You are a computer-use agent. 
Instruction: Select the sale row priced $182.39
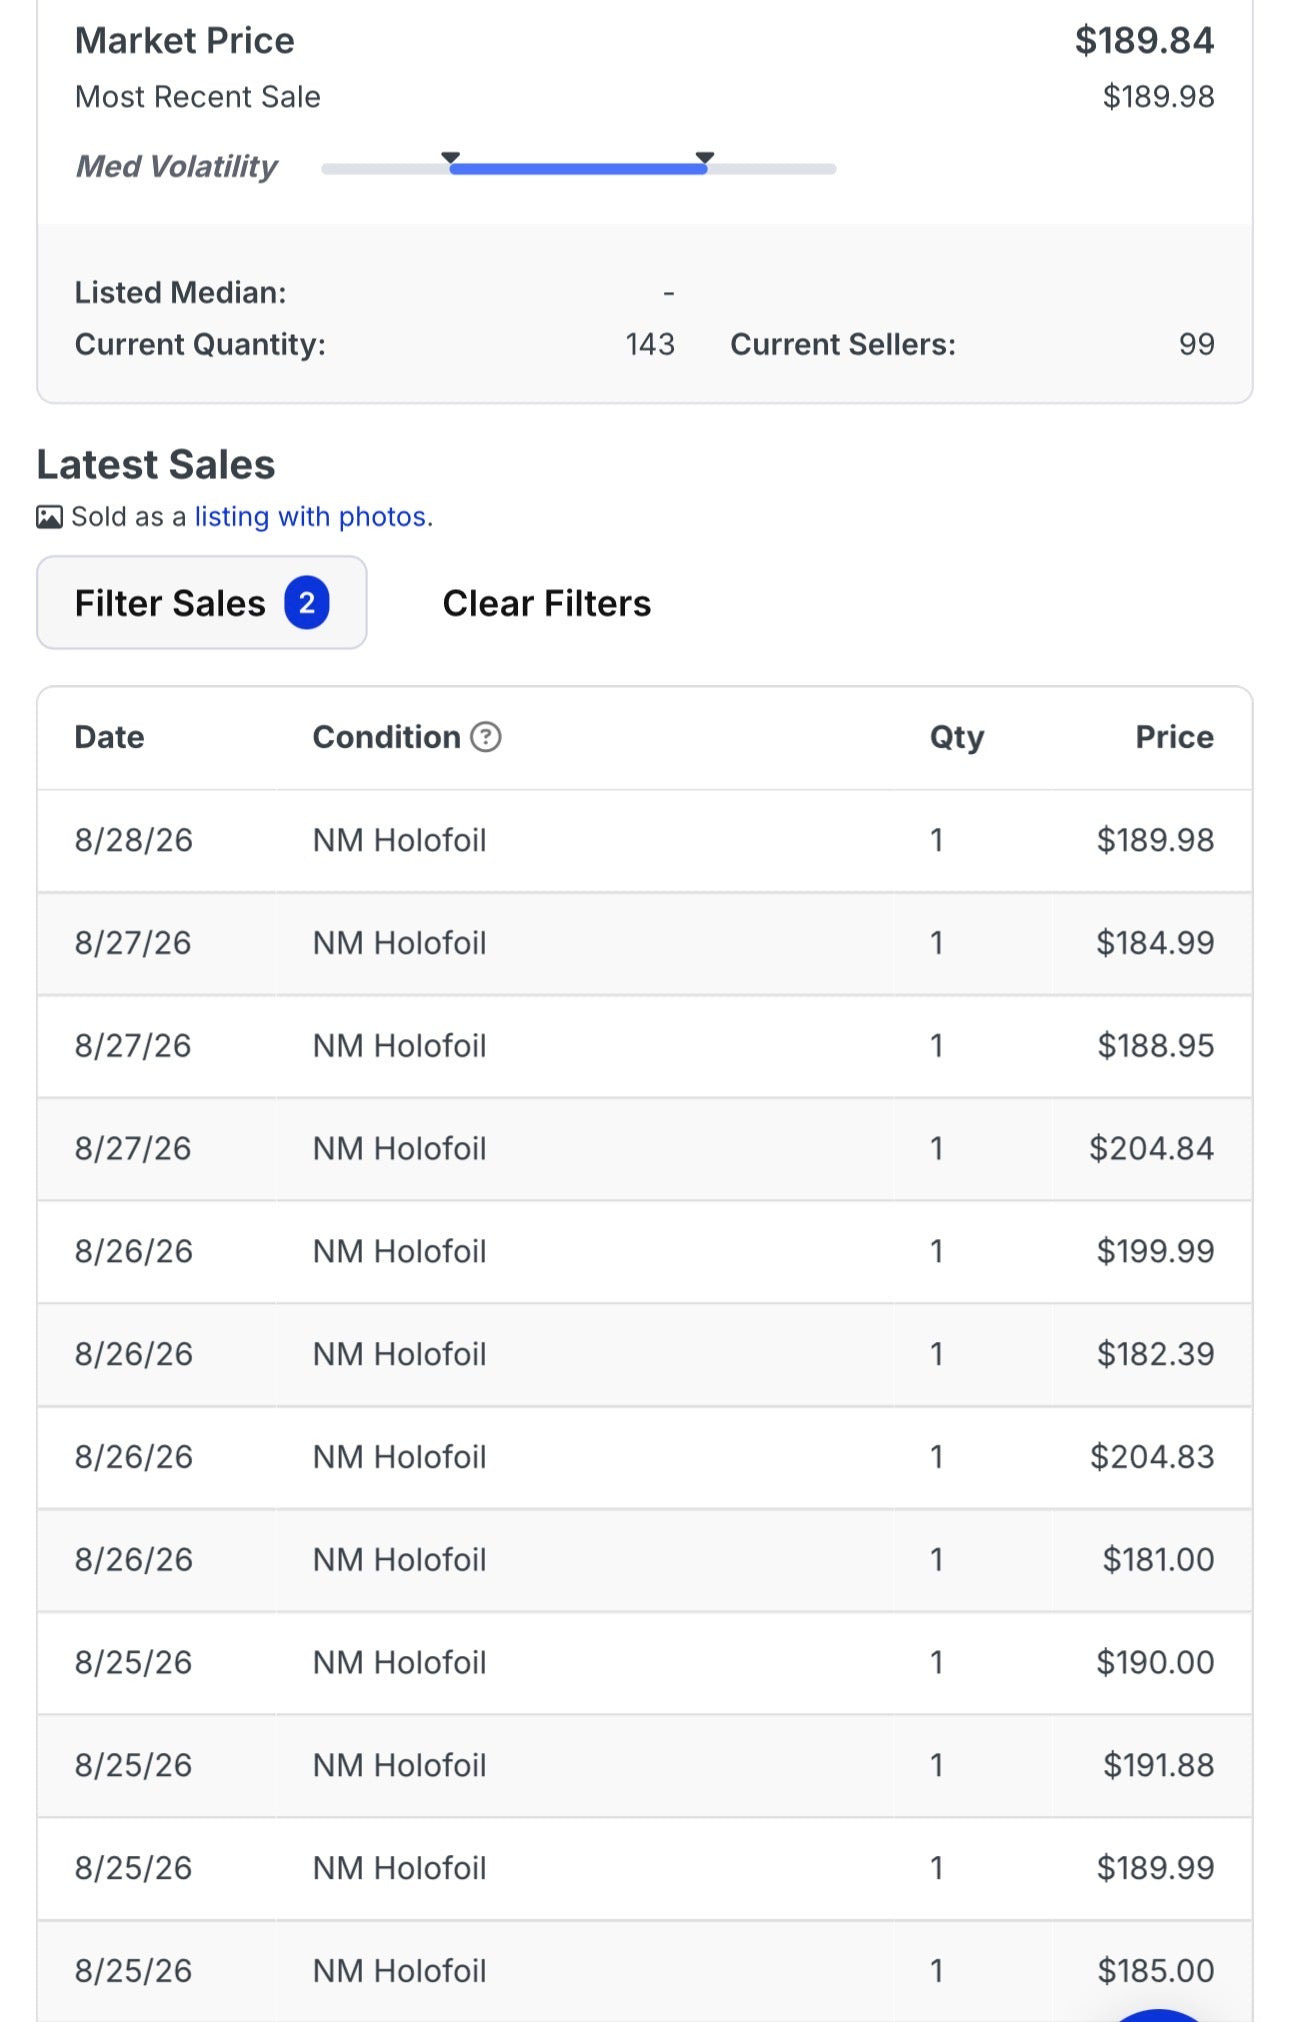[645, 1354]
